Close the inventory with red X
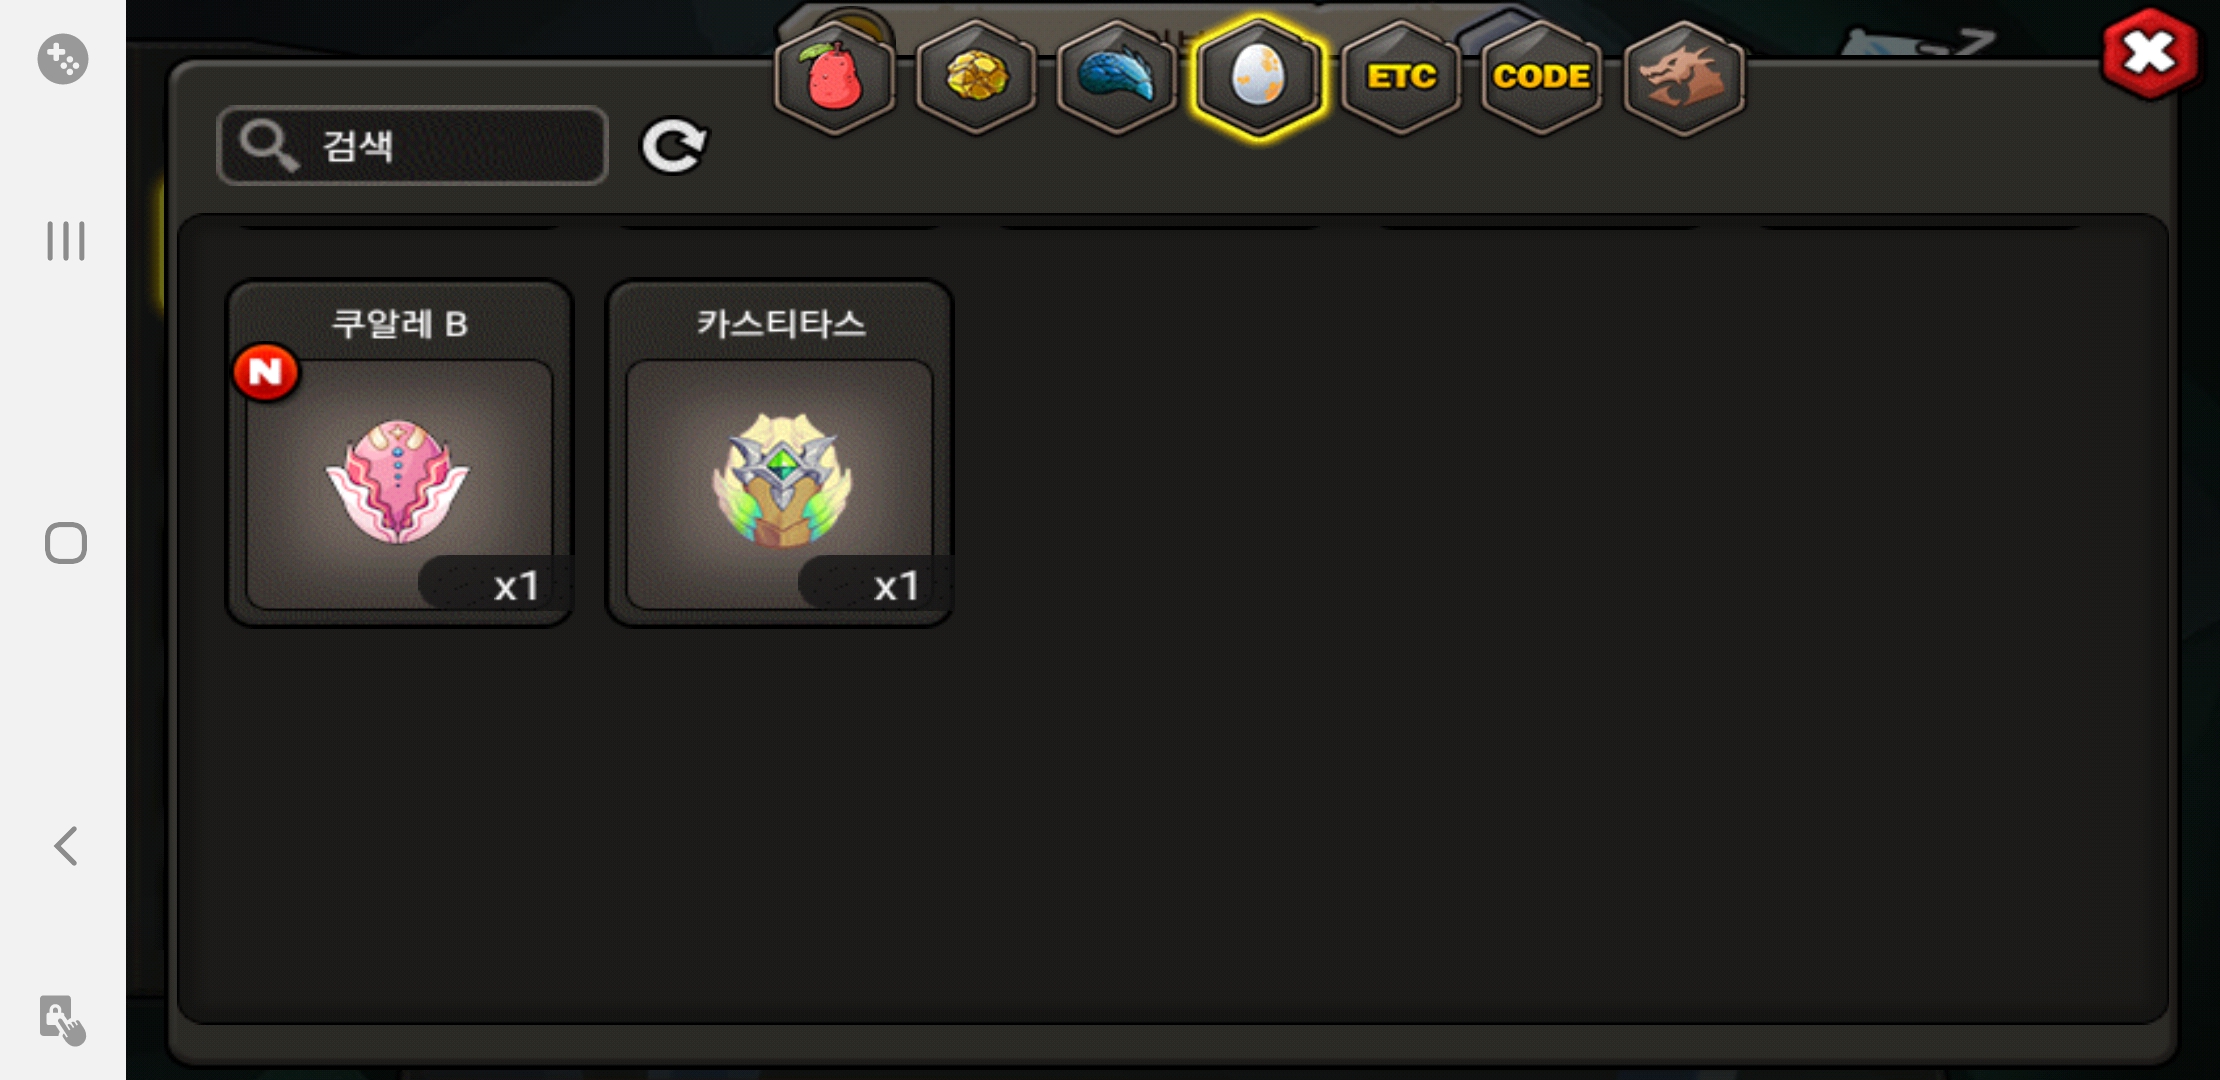The height and width of the screenshot is (1080, 2220). pos(2150,54)
